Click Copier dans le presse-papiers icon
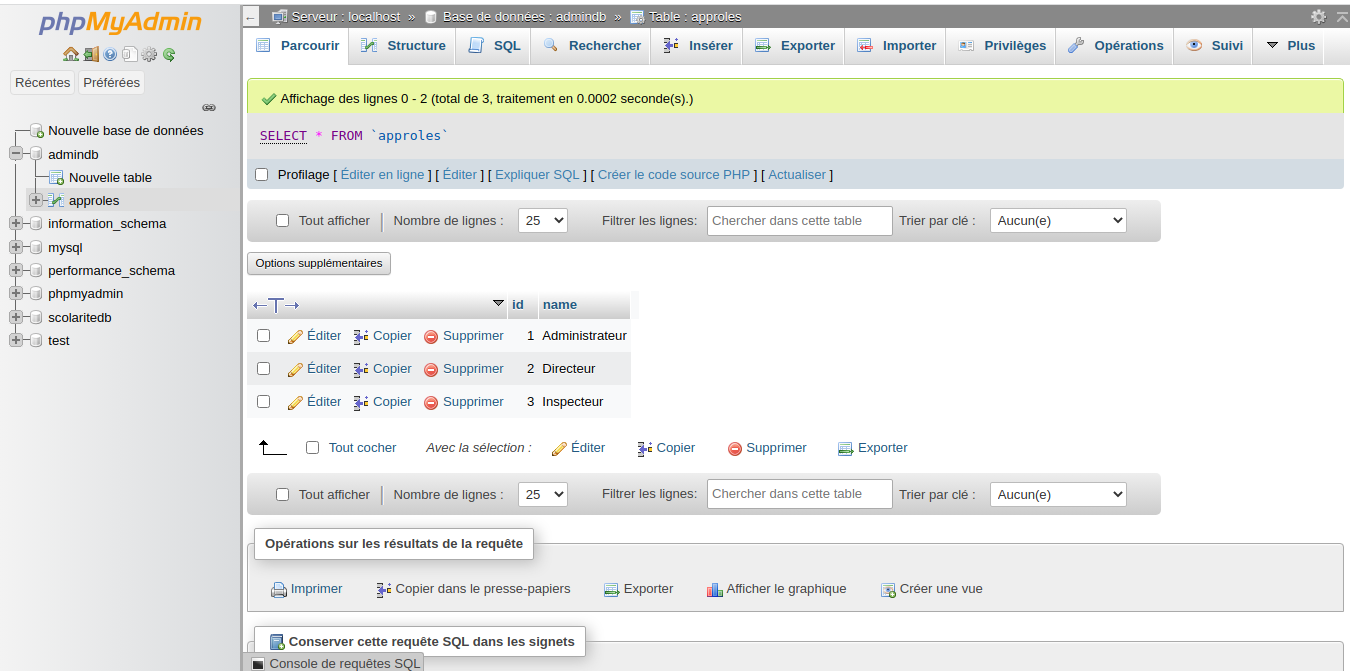This screenshot has width=1350, height=671. pos(384,590)
